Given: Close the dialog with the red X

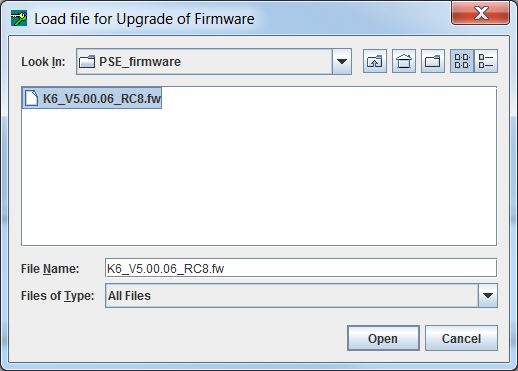Looking at the screenshot, I should (480, 13).
